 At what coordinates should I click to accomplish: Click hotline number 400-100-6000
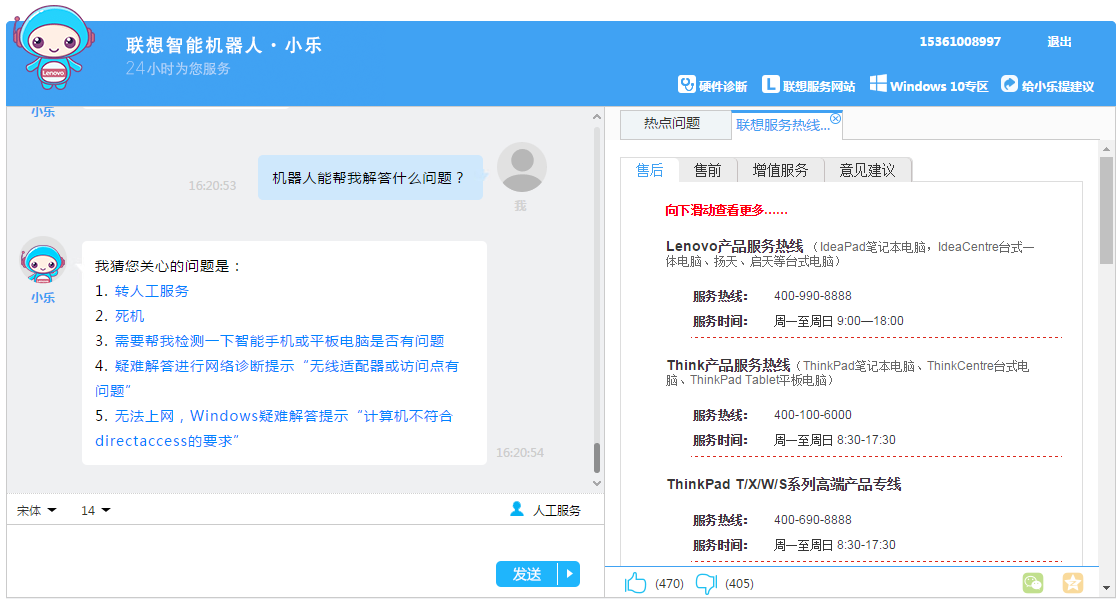(x=812, y=415)
